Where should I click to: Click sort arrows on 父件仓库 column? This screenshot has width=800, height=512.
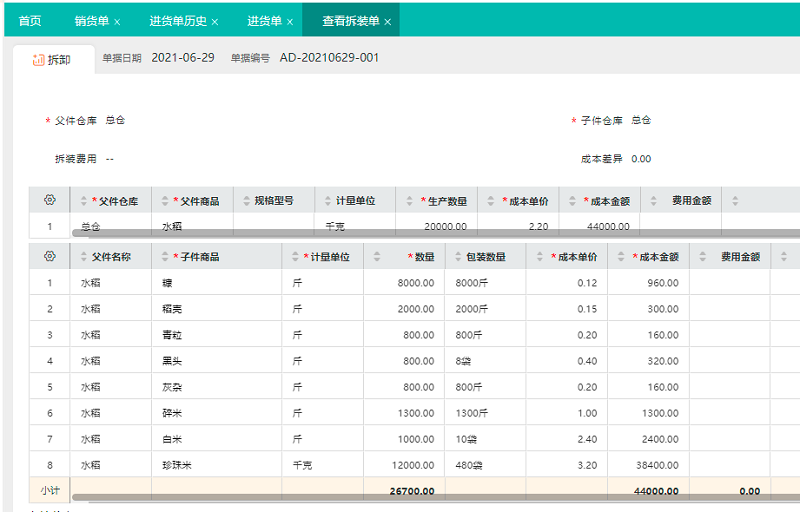(84, 201)
